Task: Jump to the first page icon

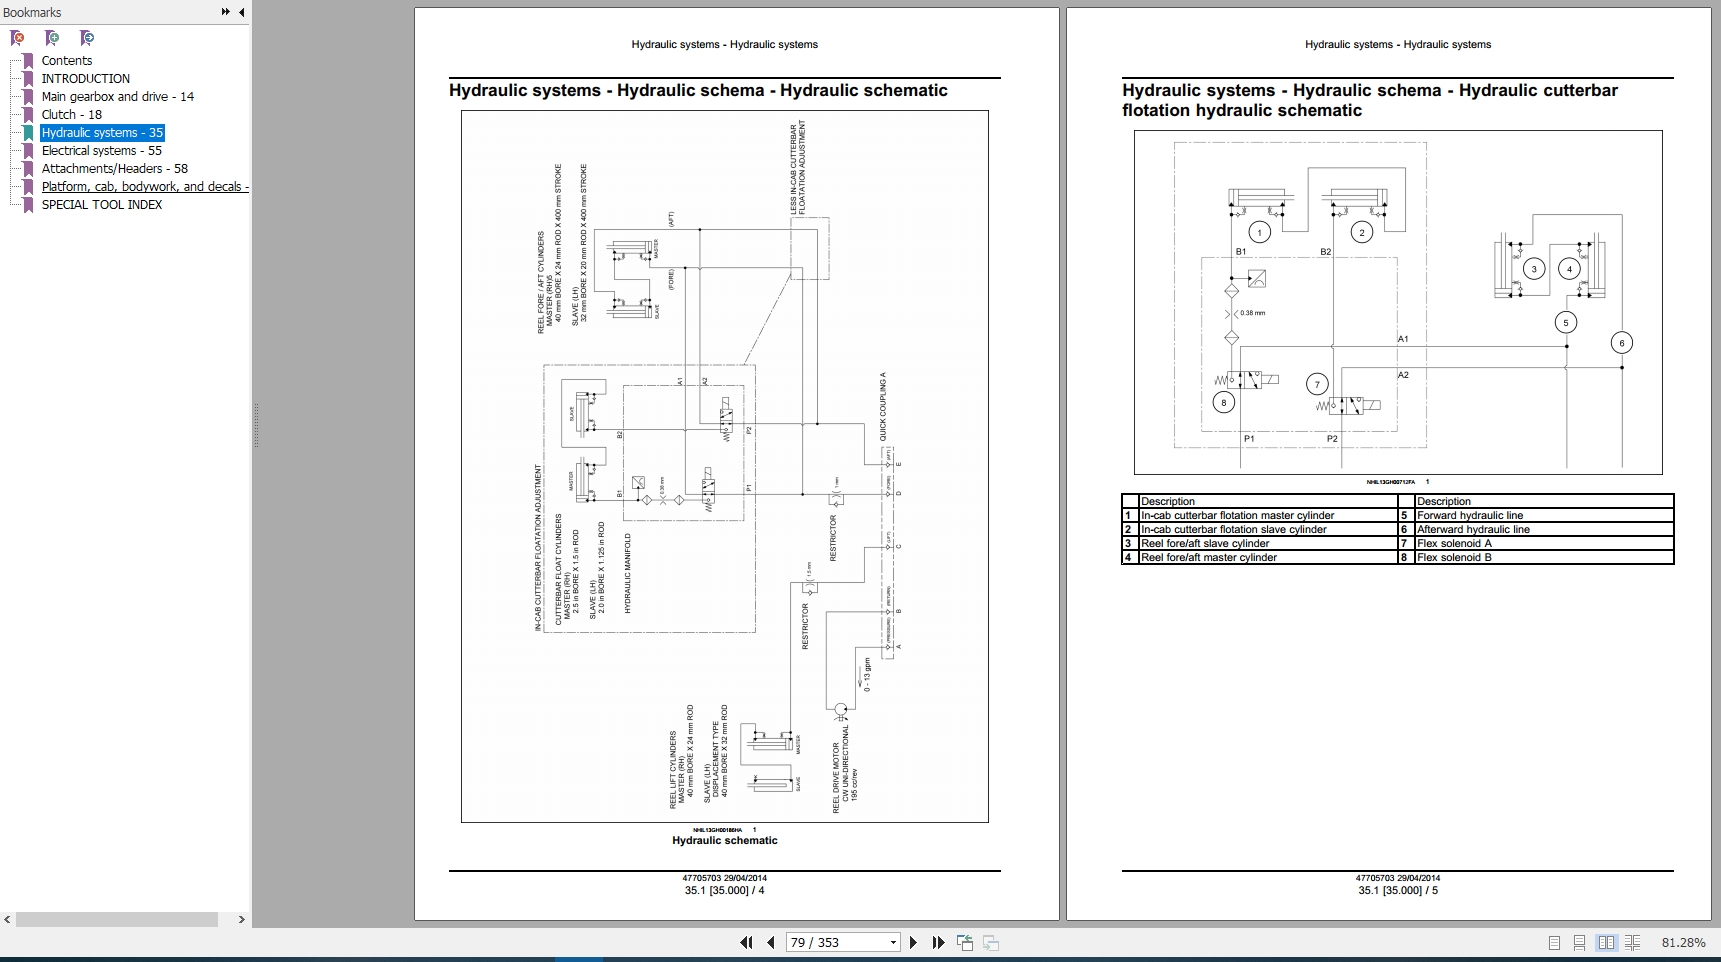Action: pos(747,942)
